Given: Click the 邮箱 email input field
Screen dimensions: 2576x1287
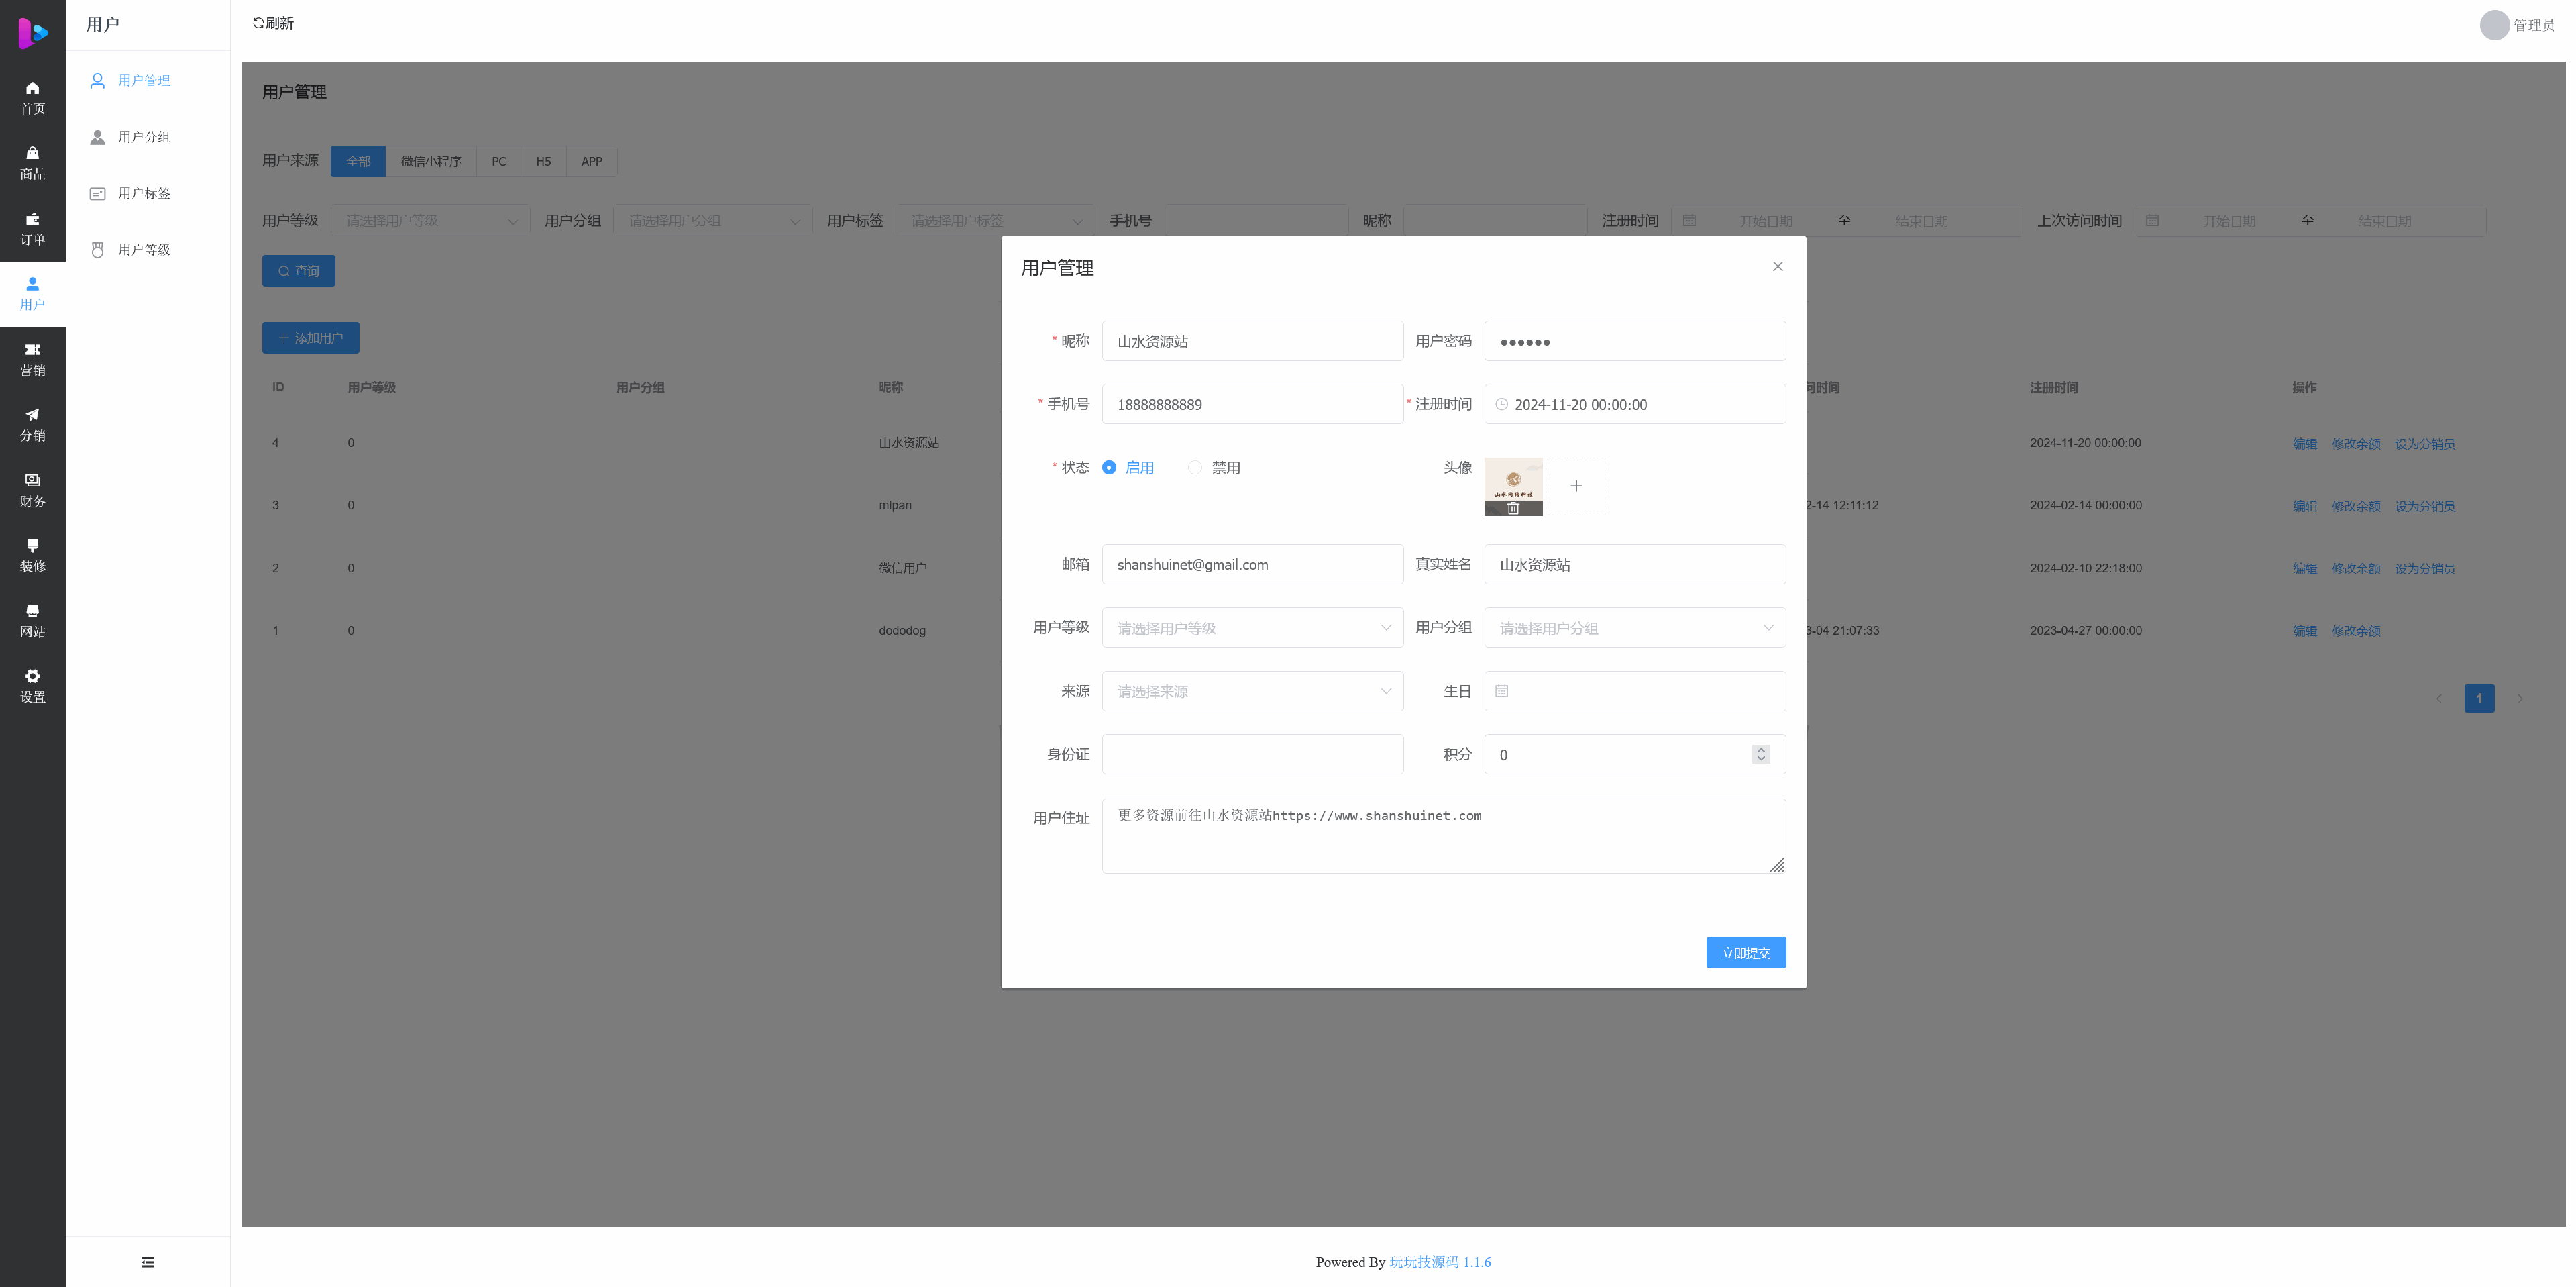Looking at the screenshot, I should pyautogui.click(x=1252, y=565).
